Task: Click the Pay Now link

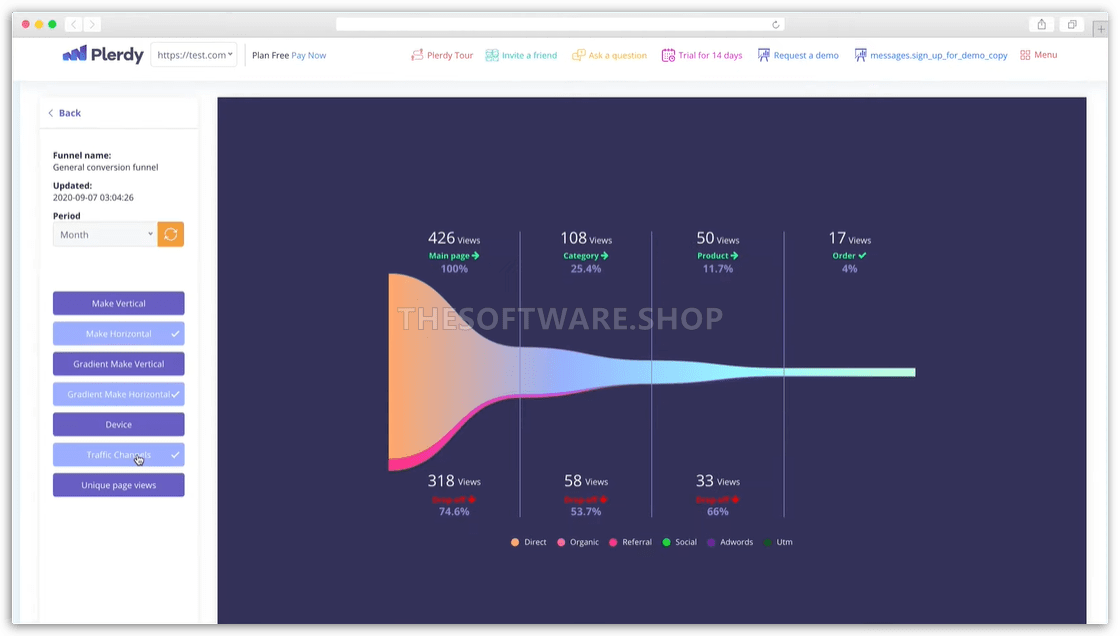Action: [308, 55]
